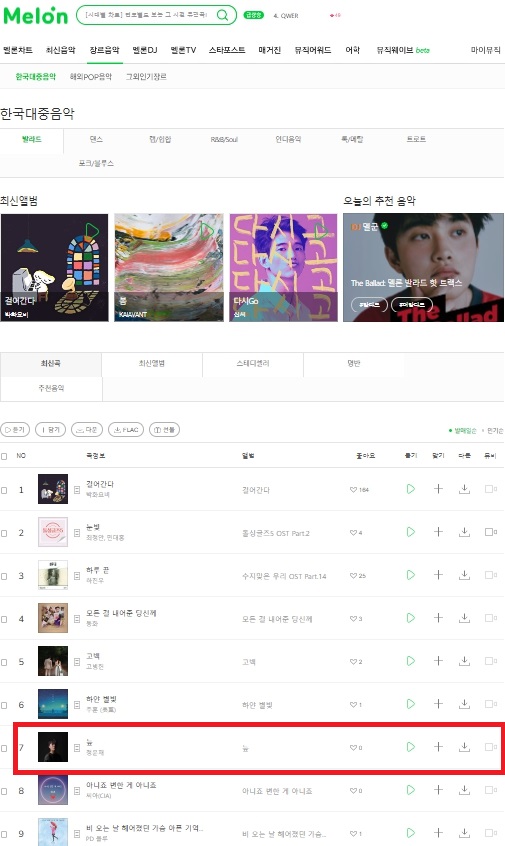Open the 멜론TV menu item

tap(183, 50)
